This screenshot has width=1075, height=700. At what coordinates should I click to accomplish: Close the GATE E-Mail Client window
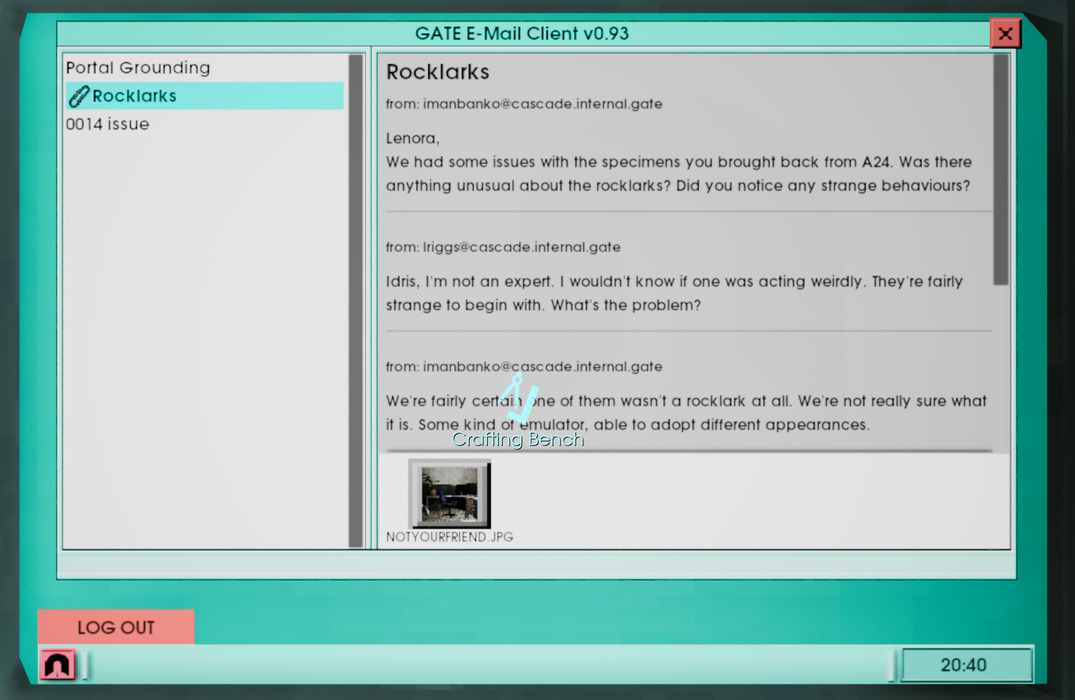(x=1004, y=33)
